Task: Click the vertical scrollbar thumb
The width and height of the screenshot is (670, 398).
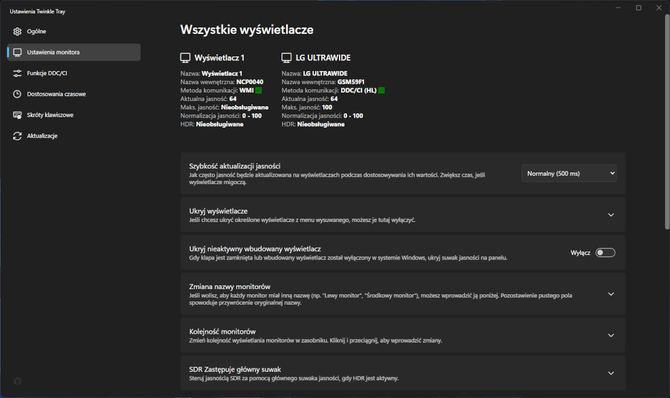Action: pyautogui.click(x=667, y=122)
